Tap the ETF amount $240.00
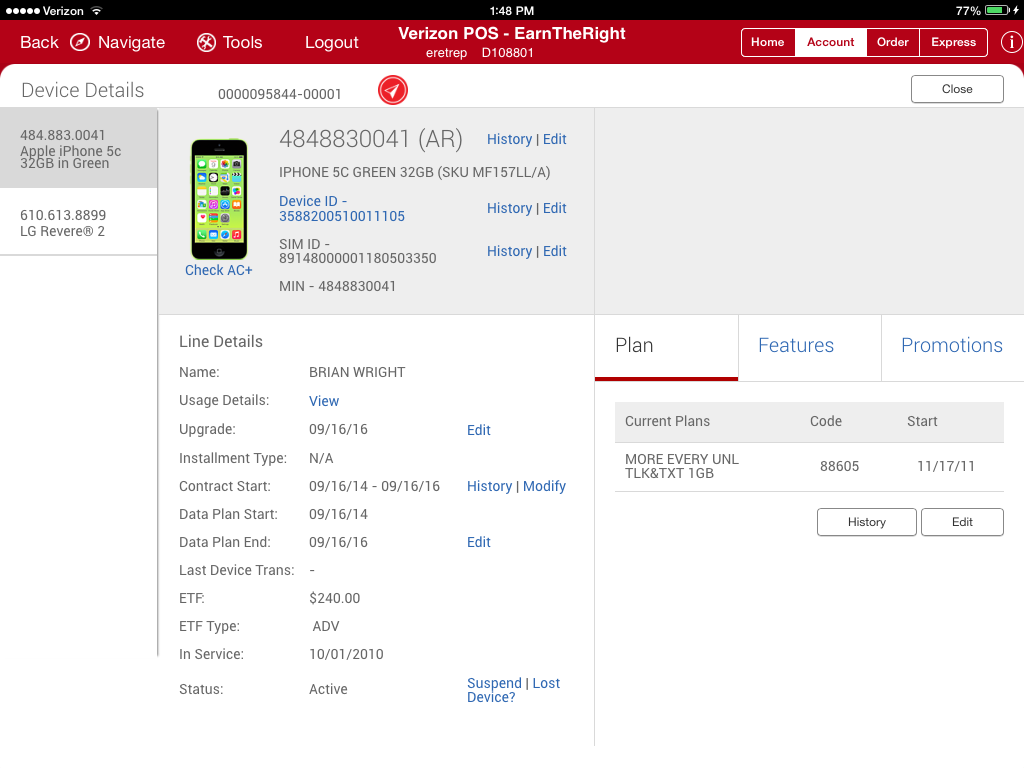1024x768 pixels. pos(334,598)
